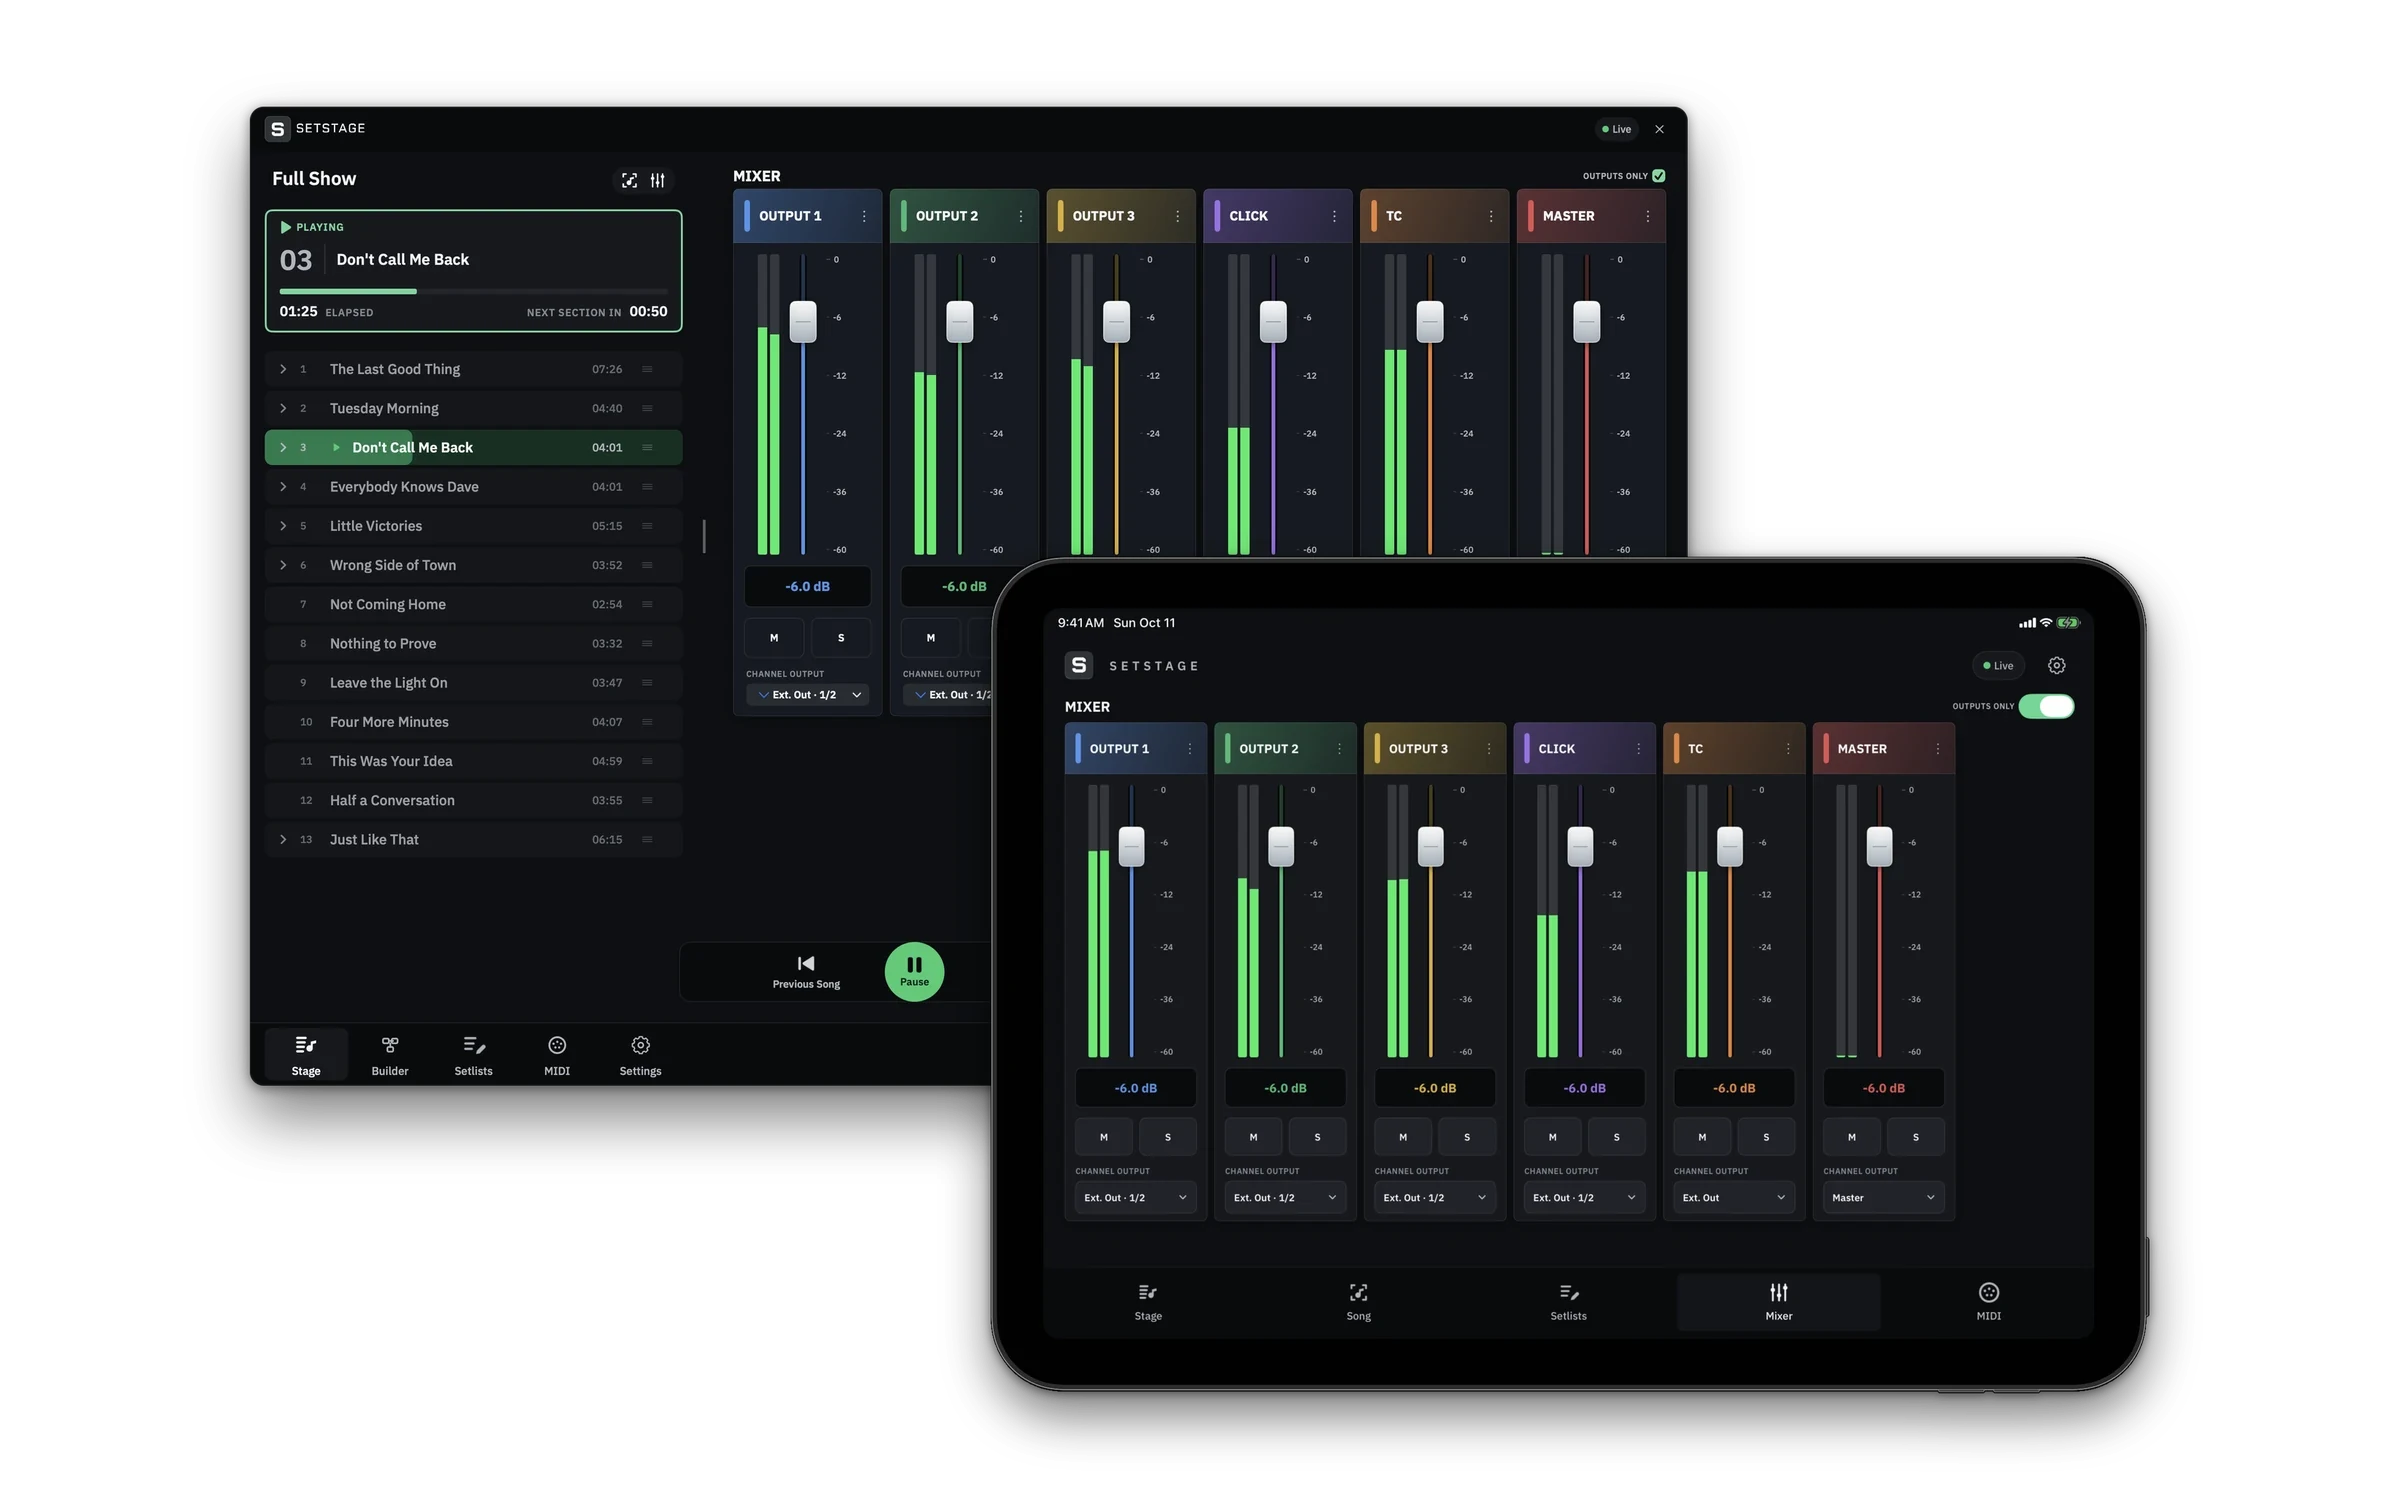Viewport: 2400px width, 1500px height.
Task: Pause playback with the green button
Action: click(x=914, y=971)
